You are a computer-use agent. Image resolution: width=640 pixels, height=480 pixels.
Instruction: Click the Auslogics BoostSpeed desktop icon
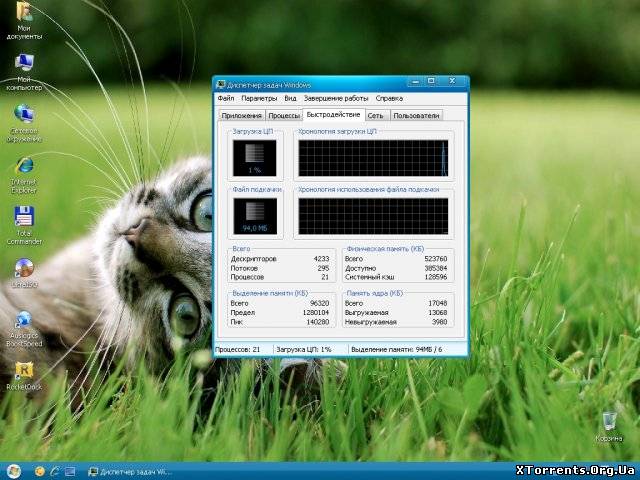[x=24, y=320]
